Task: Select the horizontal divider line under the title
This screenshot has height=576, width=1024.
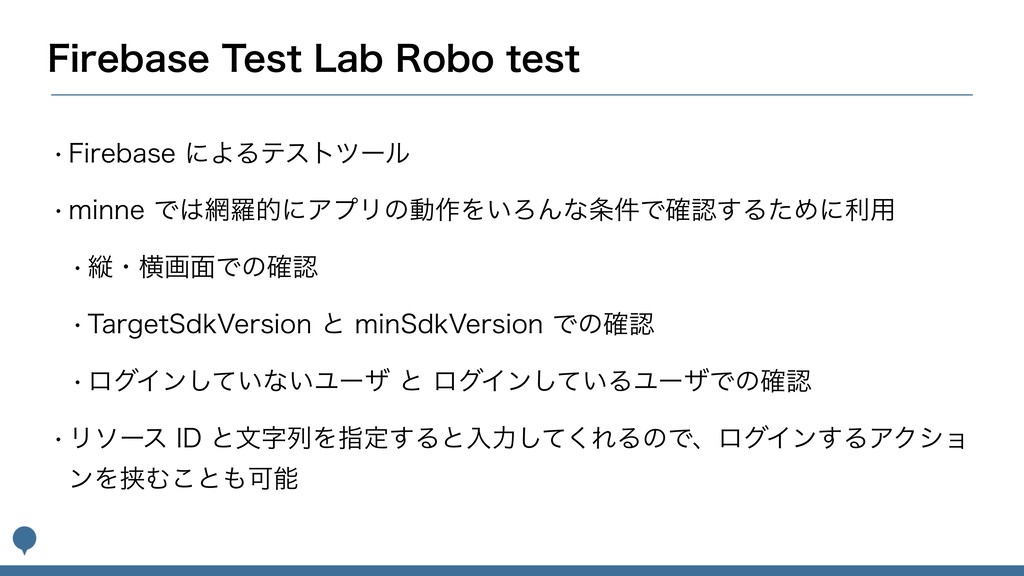Action: coord(512,95)
